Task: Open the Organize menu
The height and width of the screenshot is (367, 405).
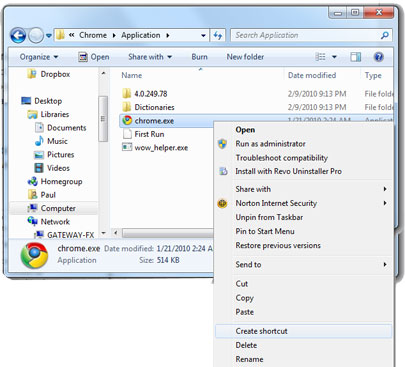Action: (x=39, y=57)
